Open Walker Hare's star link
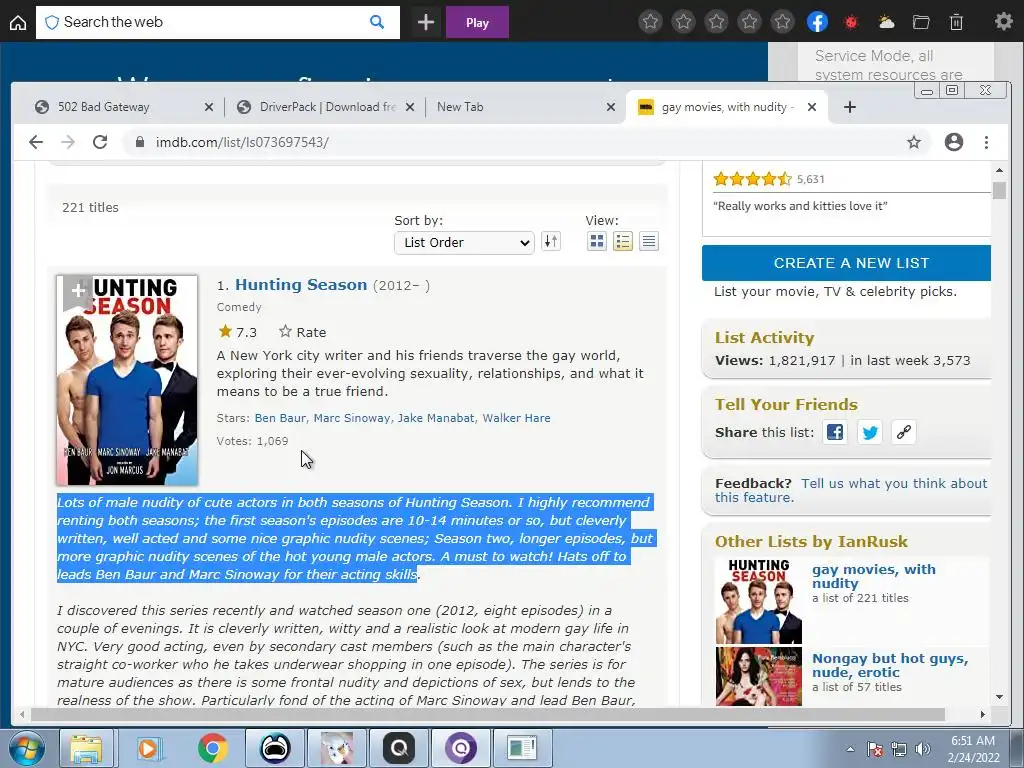 click(x=517, y=418)
